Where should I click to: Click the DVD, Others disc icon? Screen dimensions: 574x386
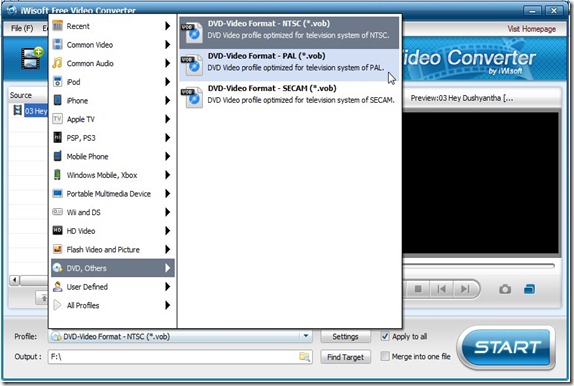(57, 268)
